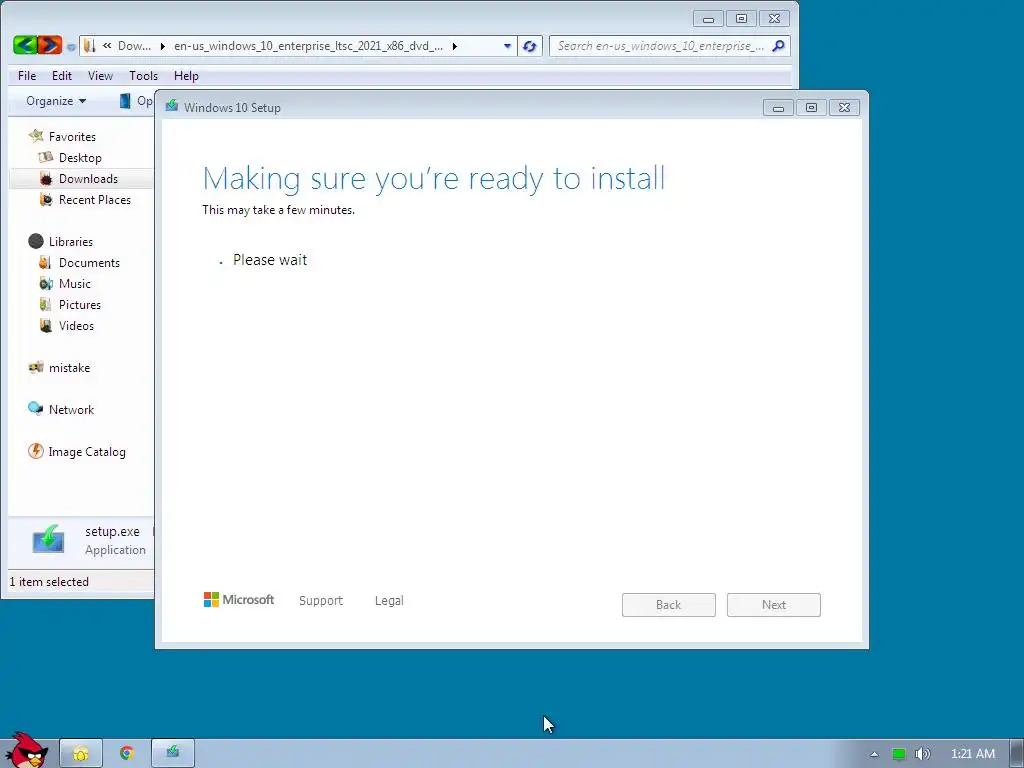This screenshot has width=1024, height=768.
Task: Select Network in navigation pane
Action: pos(71,409)
